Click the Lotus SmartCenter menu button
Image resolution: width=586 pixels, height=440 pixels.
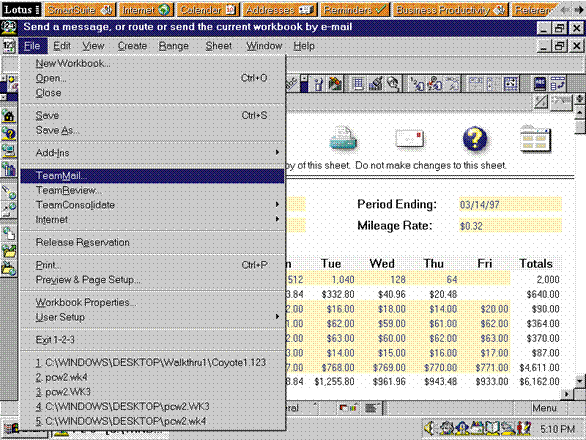[21, 10]
